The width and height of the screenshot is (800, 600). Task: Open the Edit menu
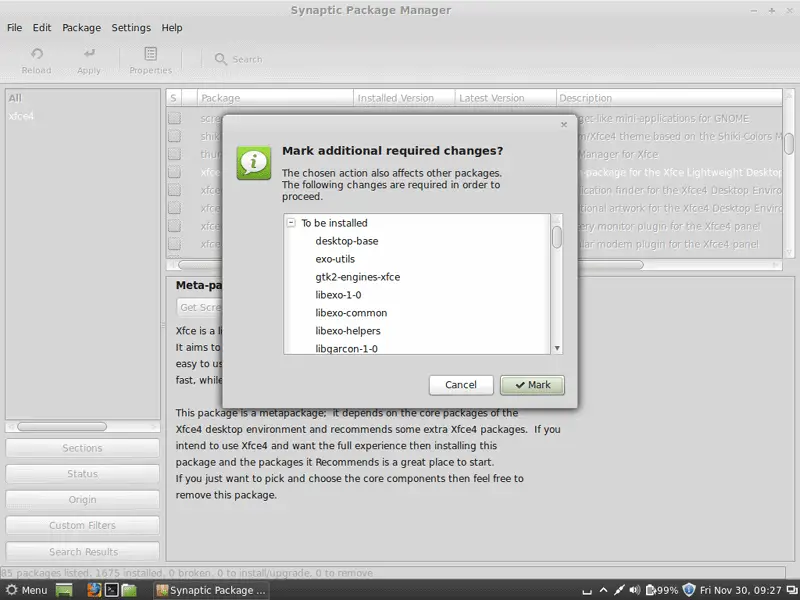click(x=42, y=28)
